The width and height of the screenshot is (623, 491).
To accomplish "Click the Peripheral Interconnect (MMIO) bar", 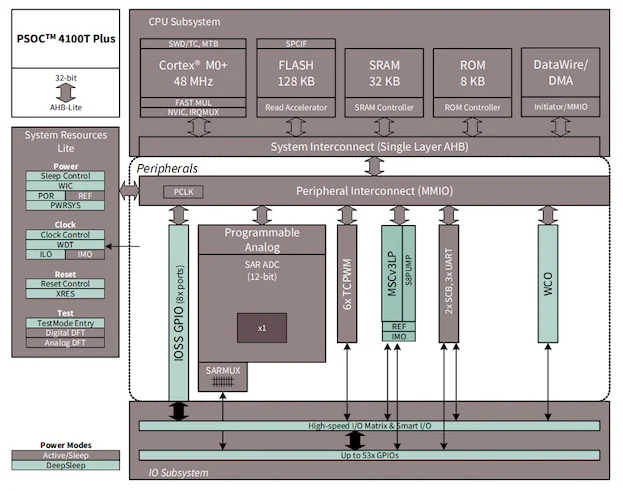I will pos(374,191).
